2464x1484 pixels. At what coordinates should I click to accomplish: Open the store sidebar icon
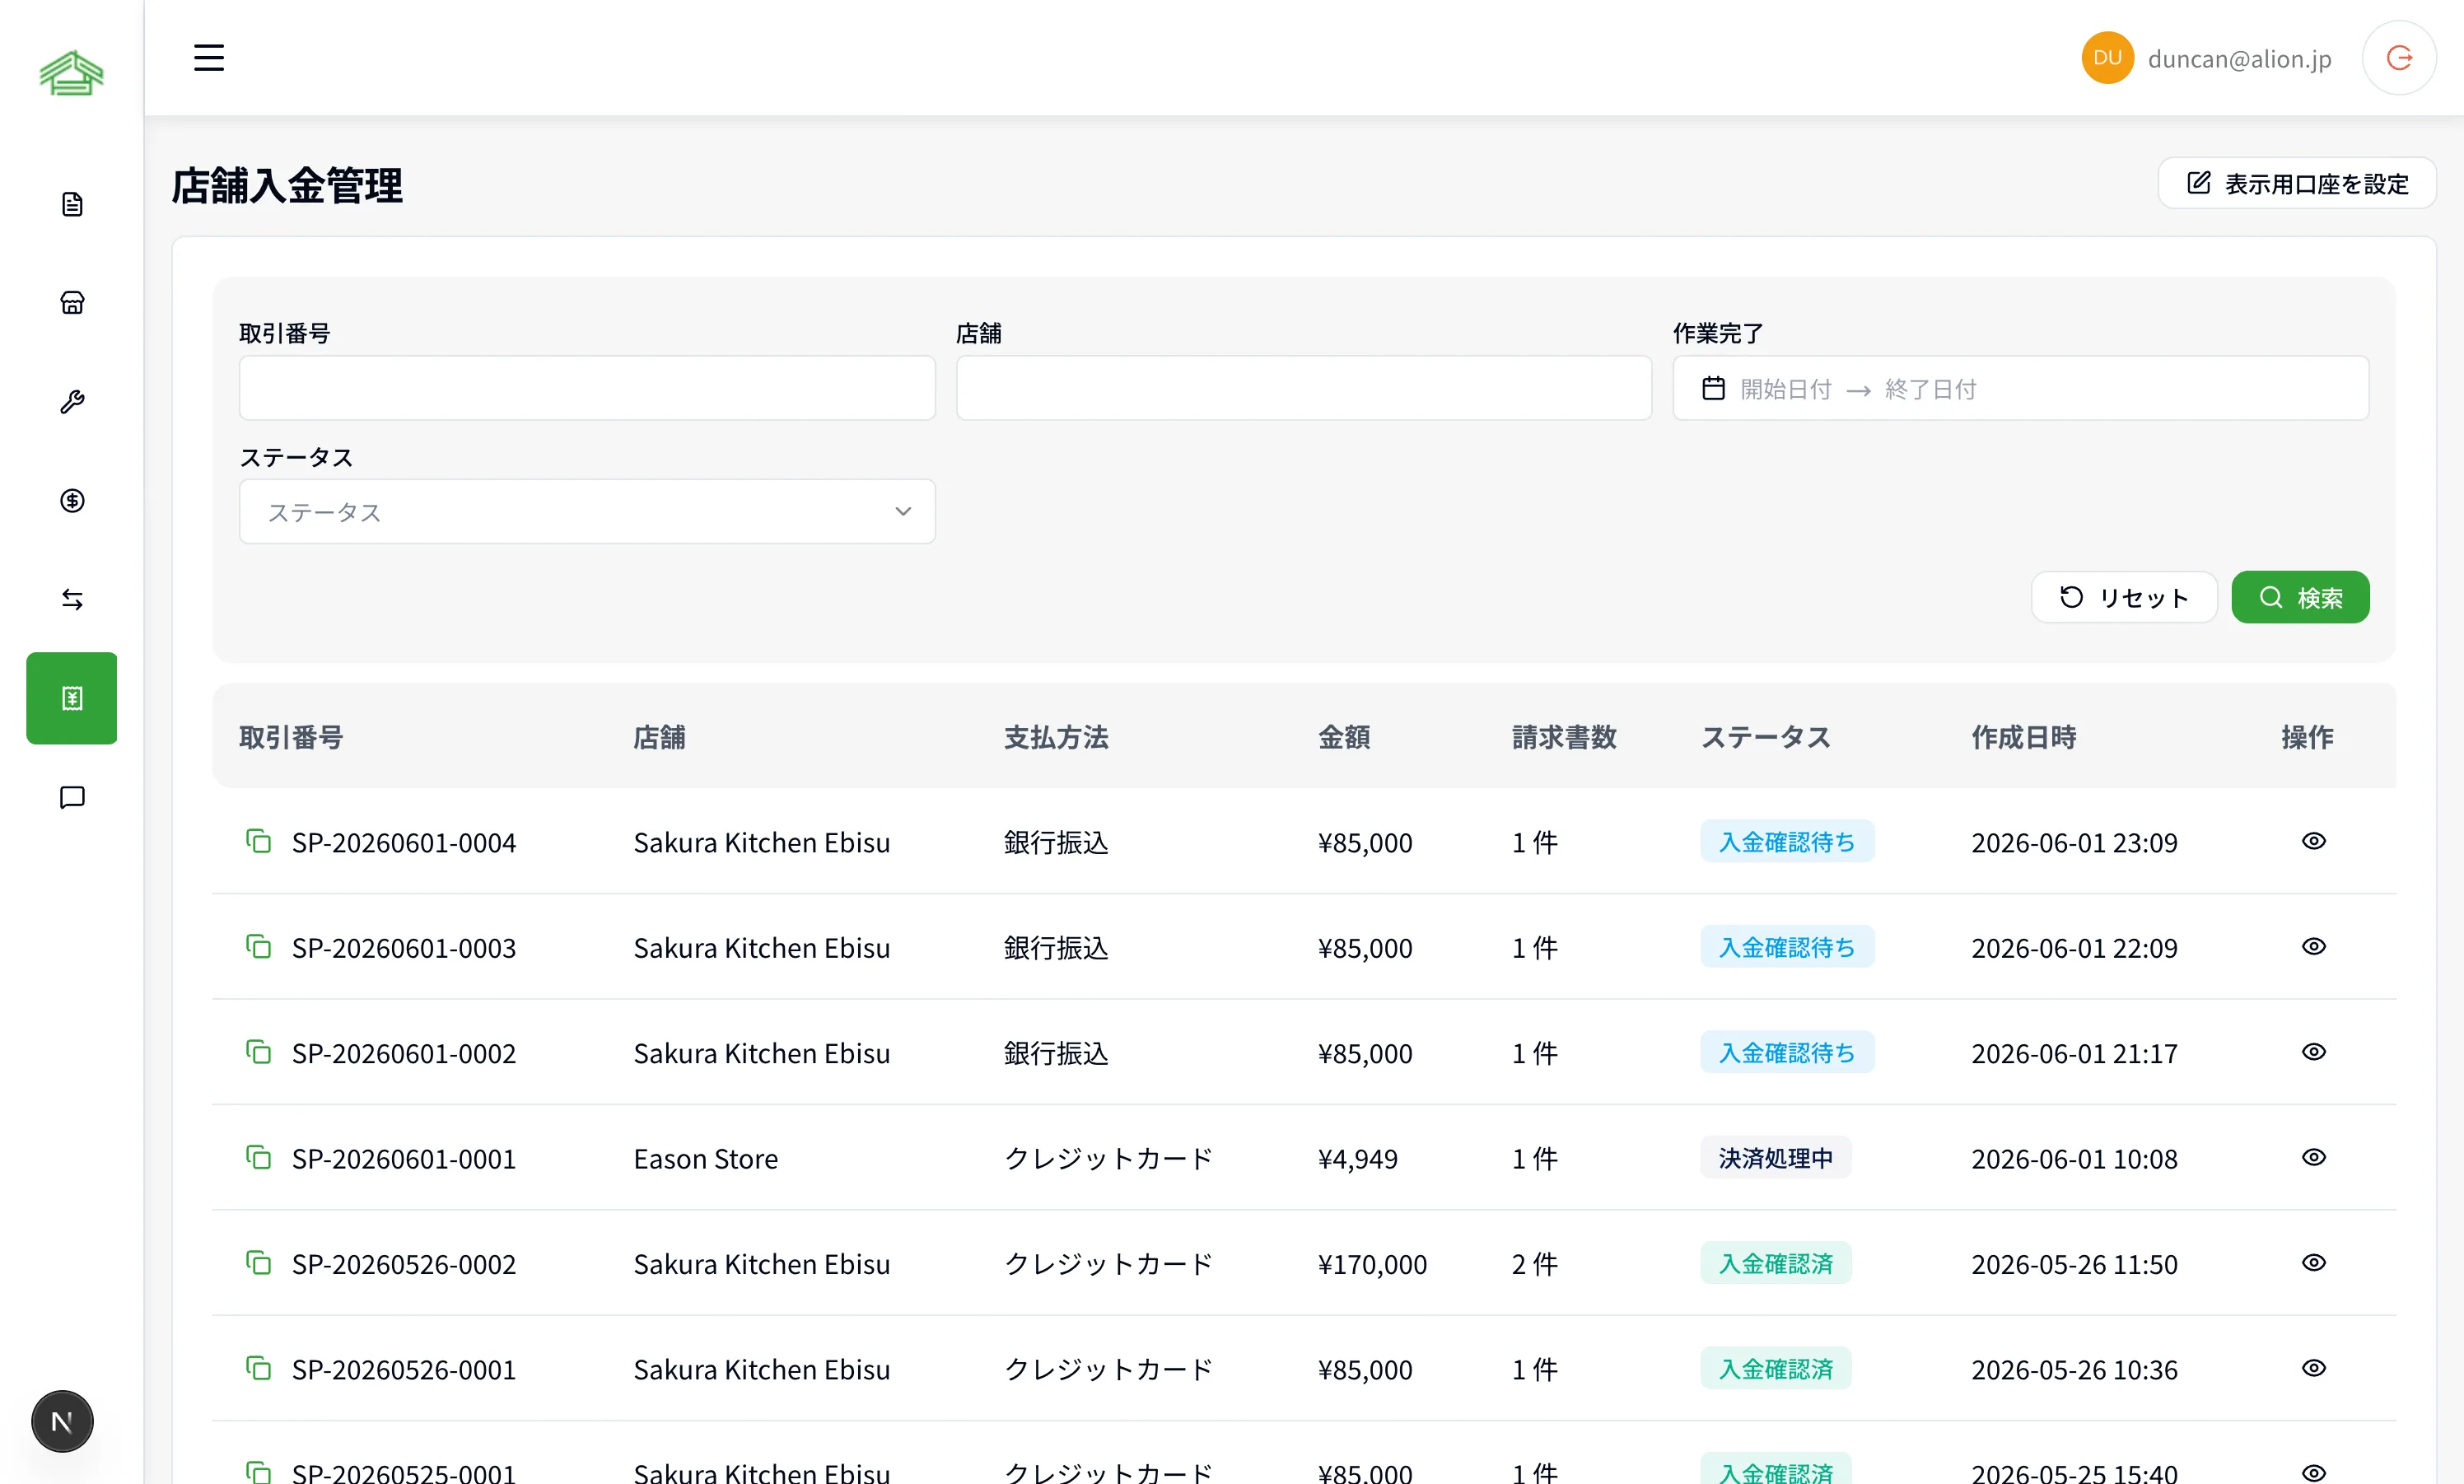72,303
